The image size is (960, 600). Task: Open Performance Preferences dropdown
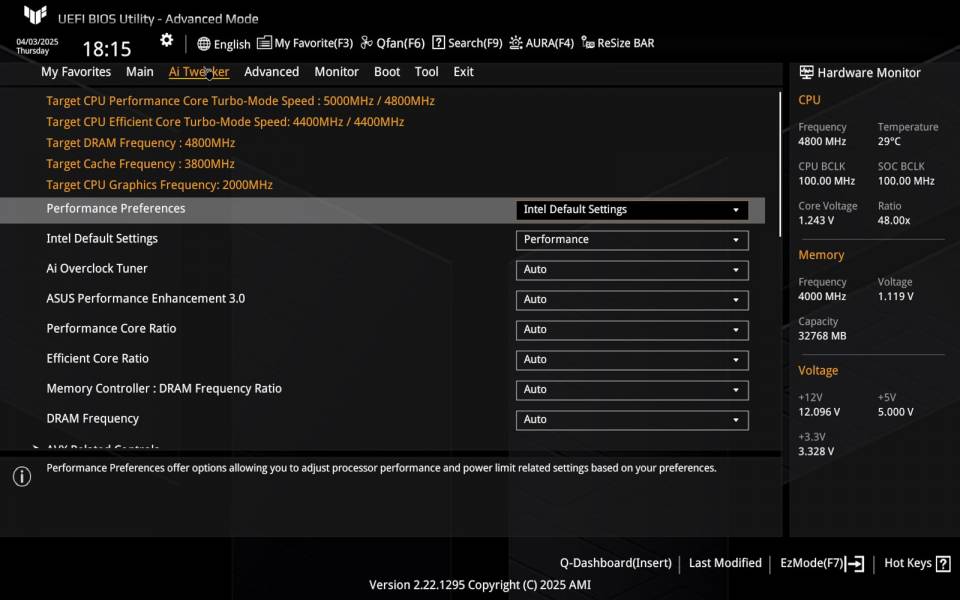pyautogui.click(x=632, y=209)
